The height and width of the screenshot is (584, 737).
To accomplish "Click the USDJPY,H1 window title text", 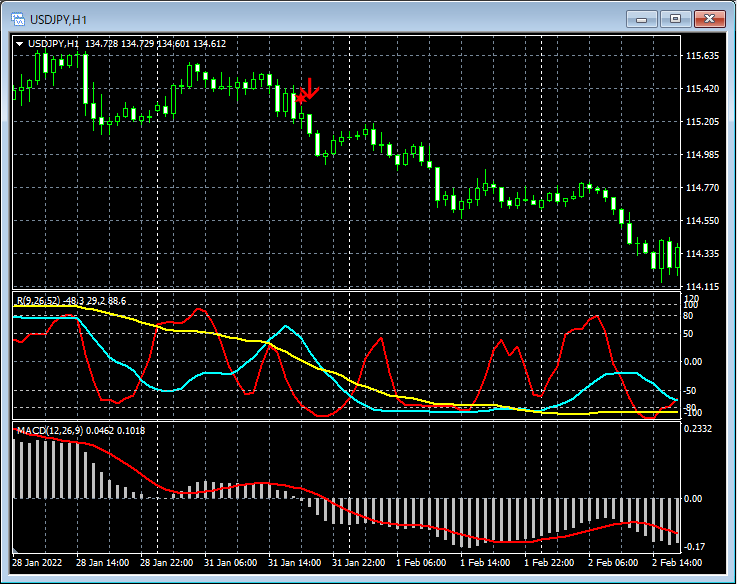I will 58,18.
